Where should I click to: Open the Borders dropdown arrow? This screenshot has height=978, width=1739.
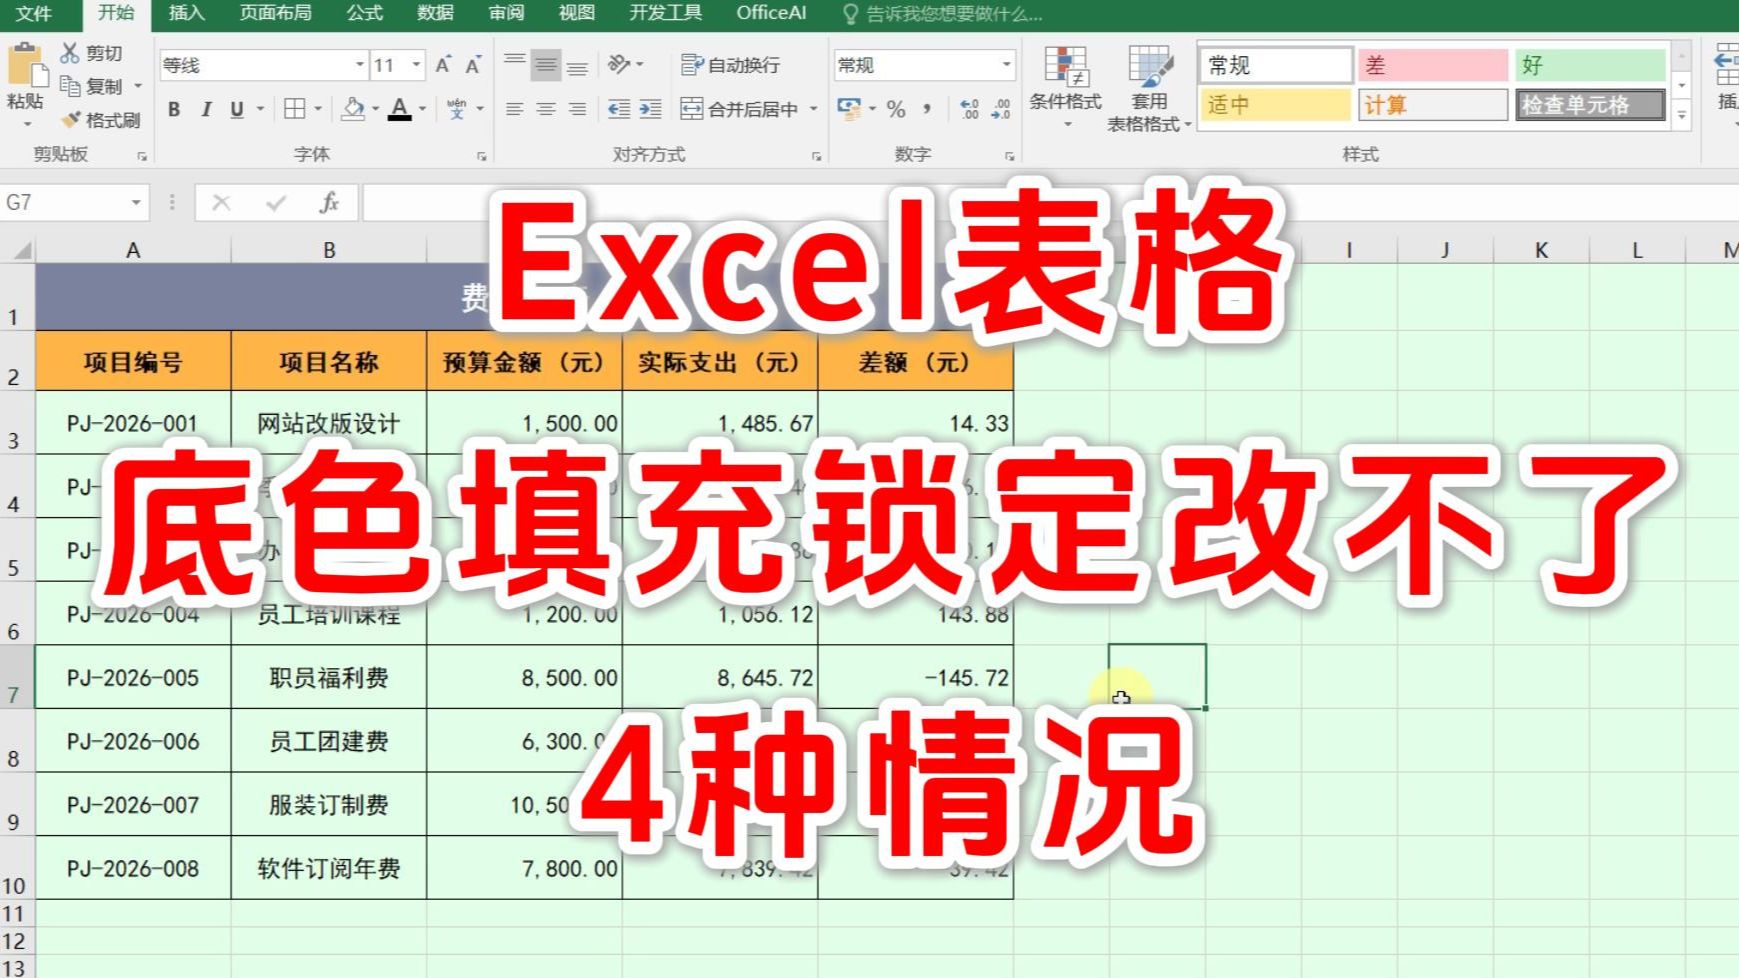click(x=318, y=109)
